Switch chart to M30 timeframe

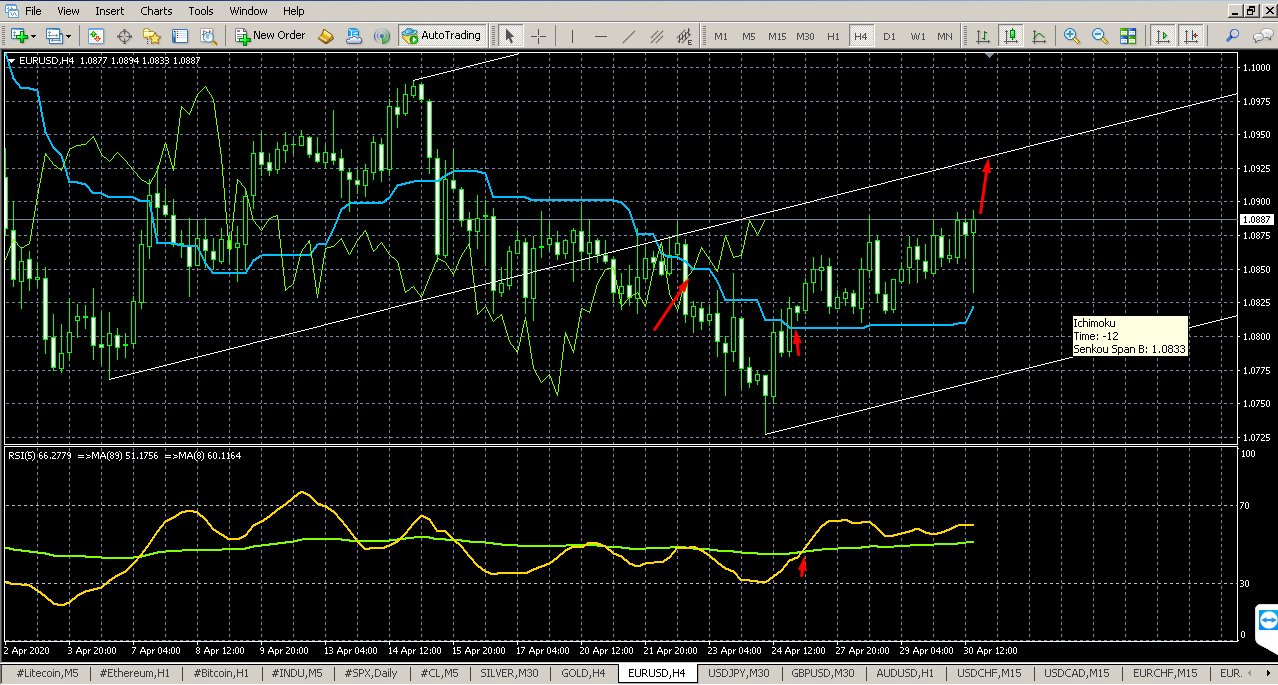pos(805,36)
